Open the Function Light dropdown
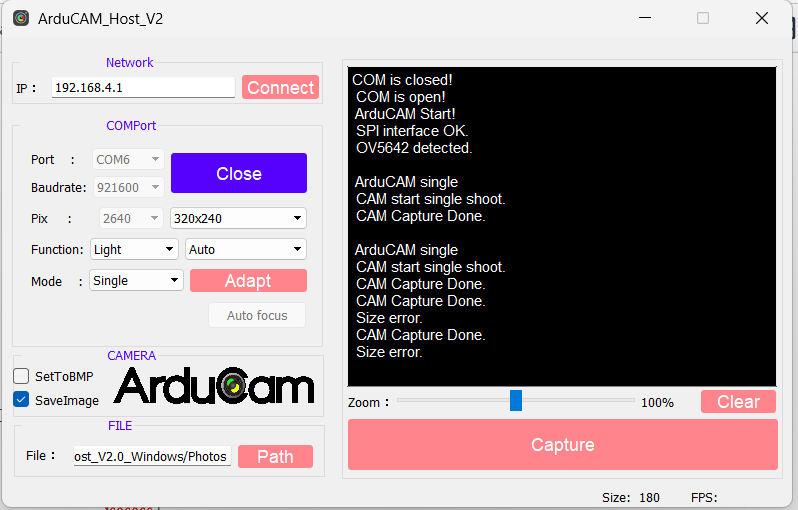 point(134,249)
